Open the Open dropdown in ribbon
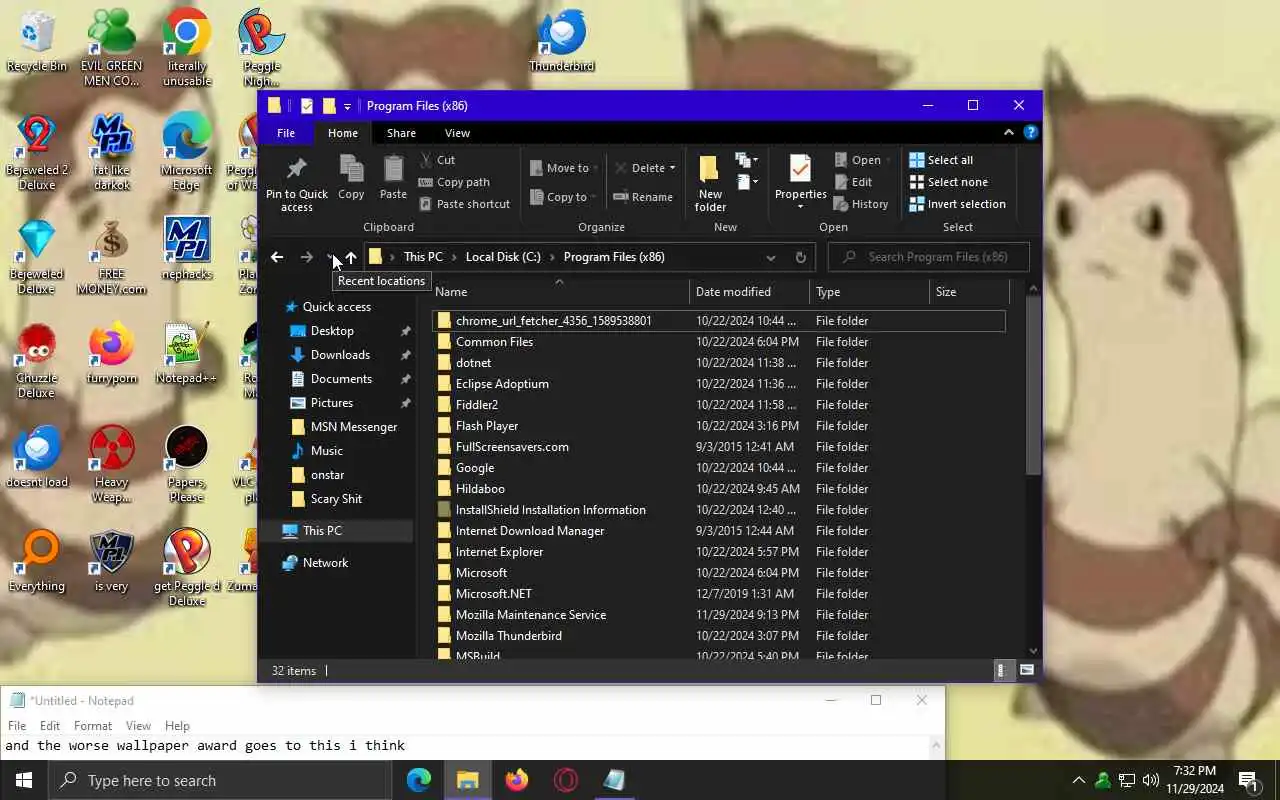Viewport: 1280px width, 800px height. [x=863, y=160]
